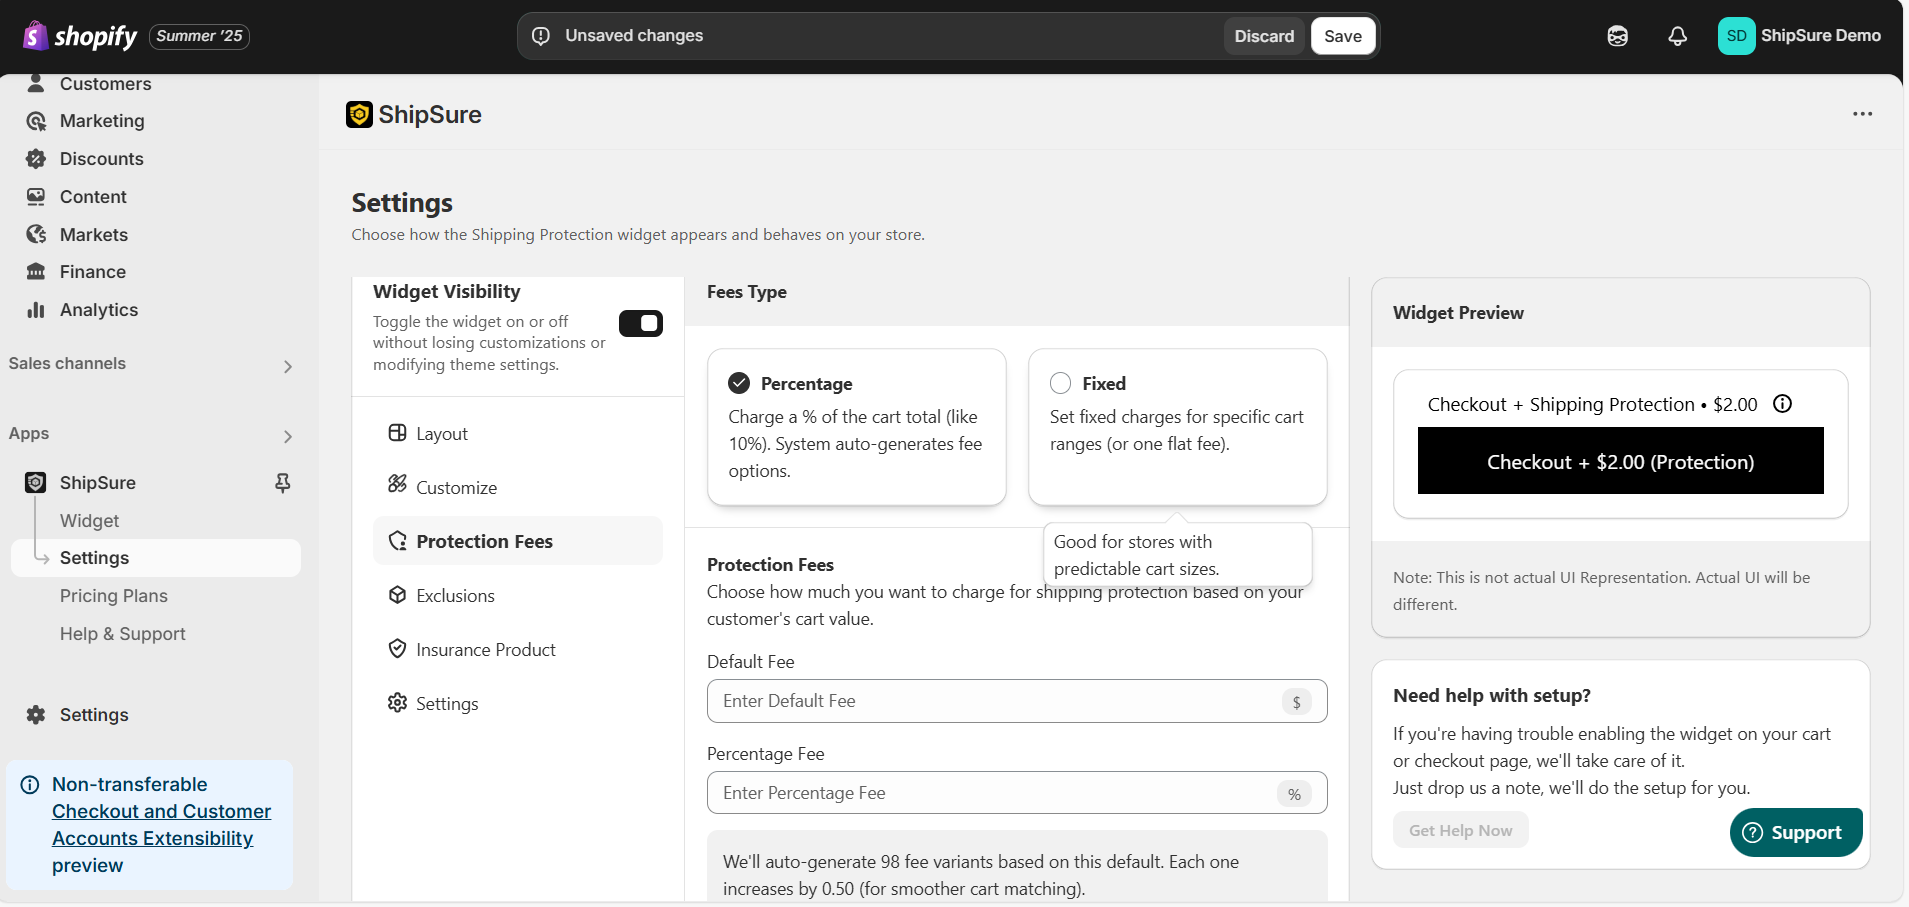Image resolution: width=1909 pixels, height=907 pixels.
Task: Select the Fixed fee type radio
Action: [x=1061, y=383]
